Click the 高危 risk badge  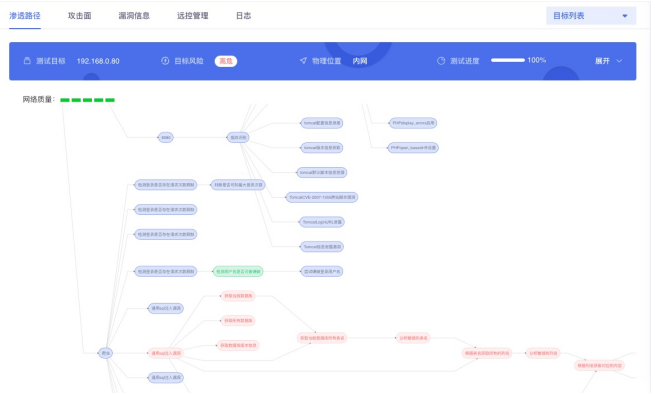(x=226, y=61)
